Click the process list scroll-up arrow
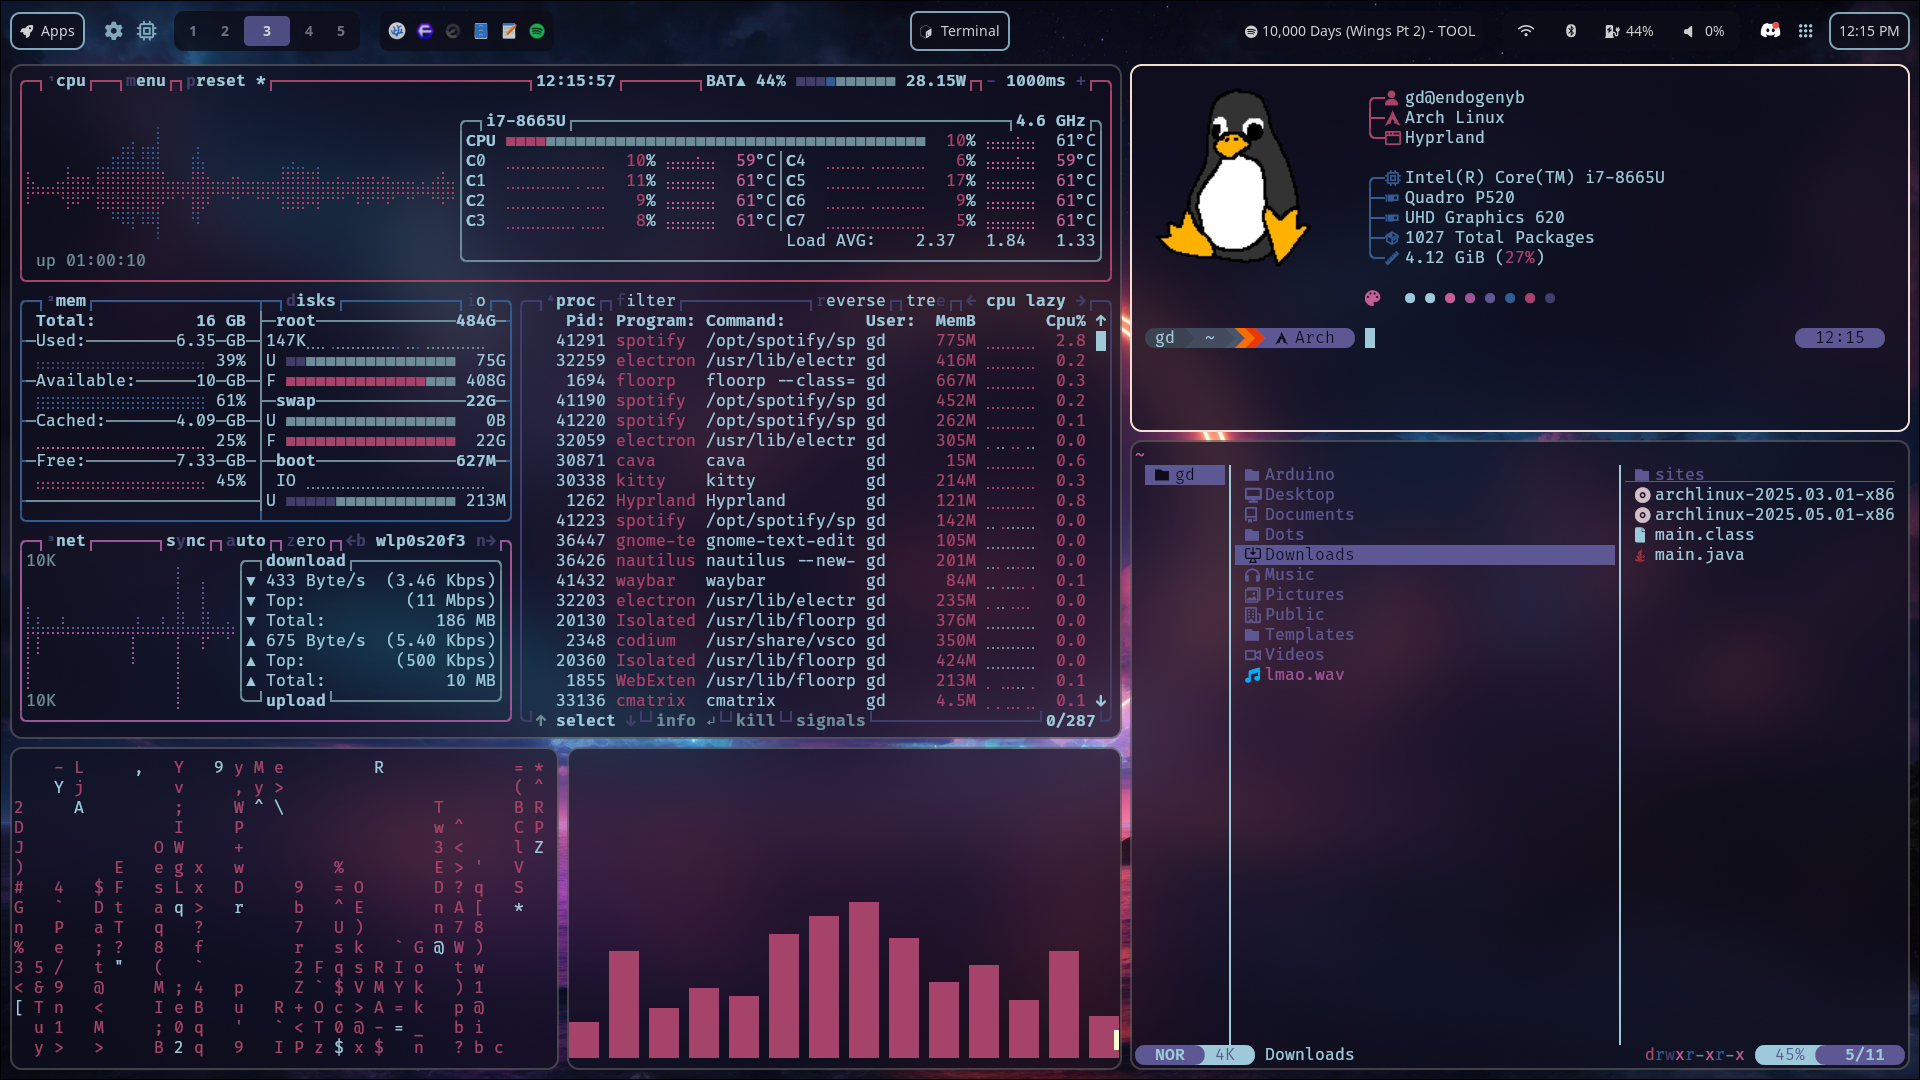The width and height of the screenshot is (1920, 1080). tap(1101, 320)
